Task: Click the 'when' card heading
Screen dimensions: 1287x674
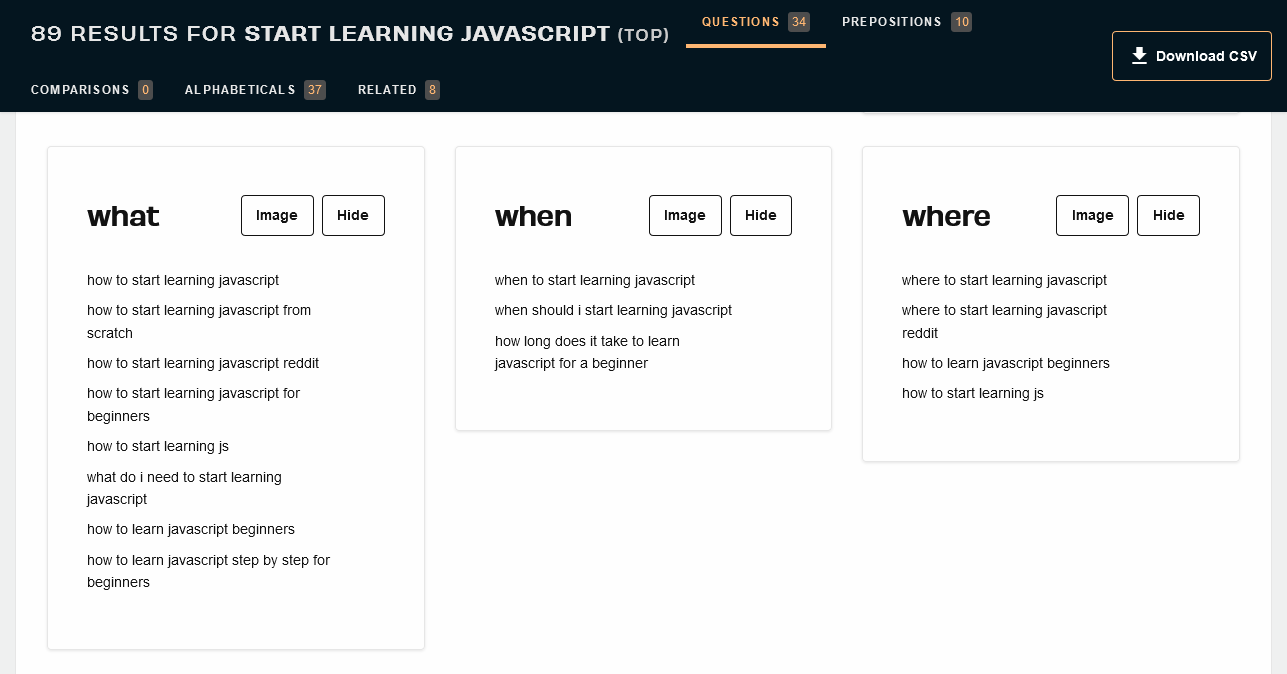Action: [x=533, y=216]
